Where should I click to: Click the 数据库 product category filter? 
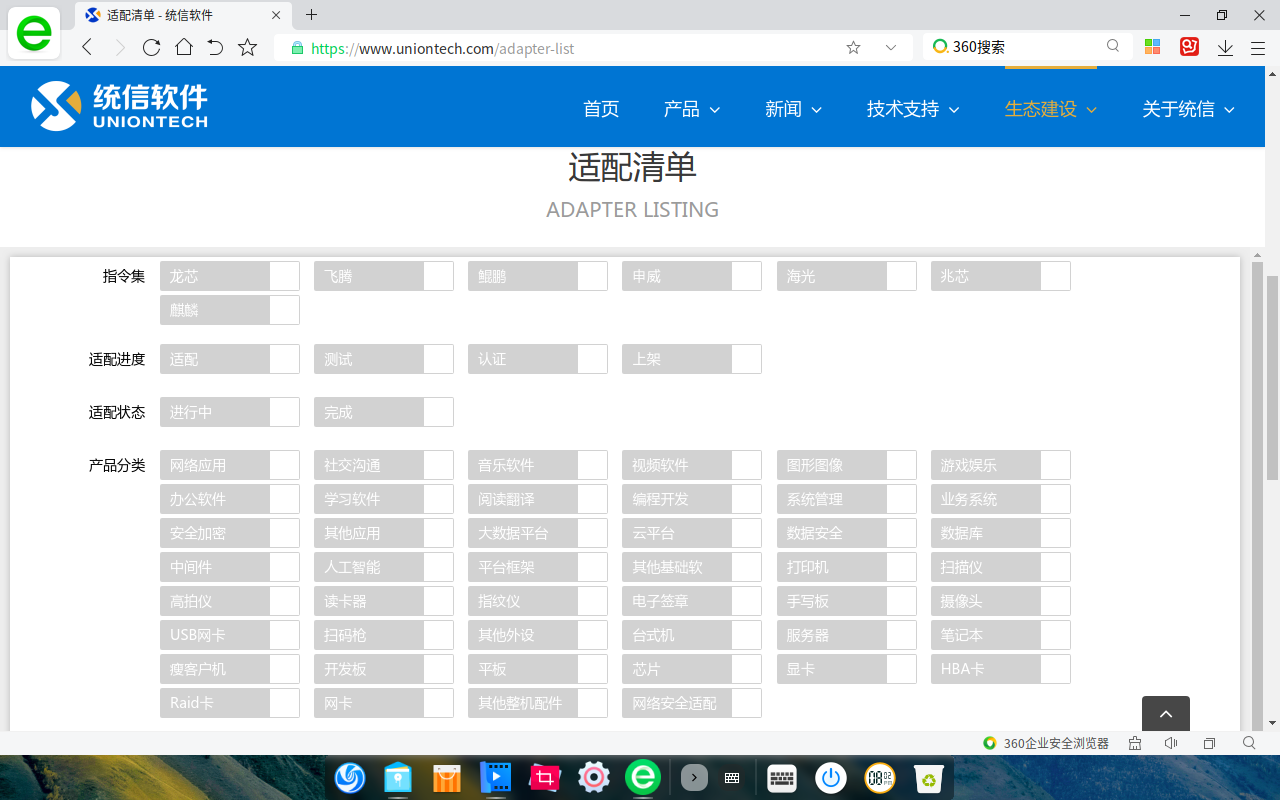point(1000,533)
